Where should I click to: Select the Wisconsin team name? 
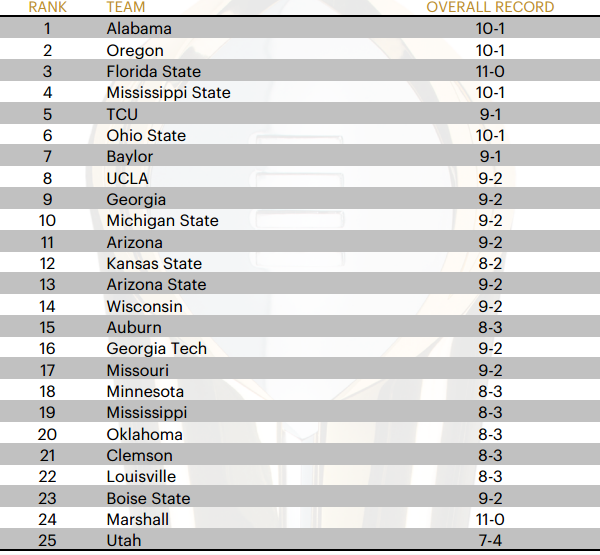144,306
